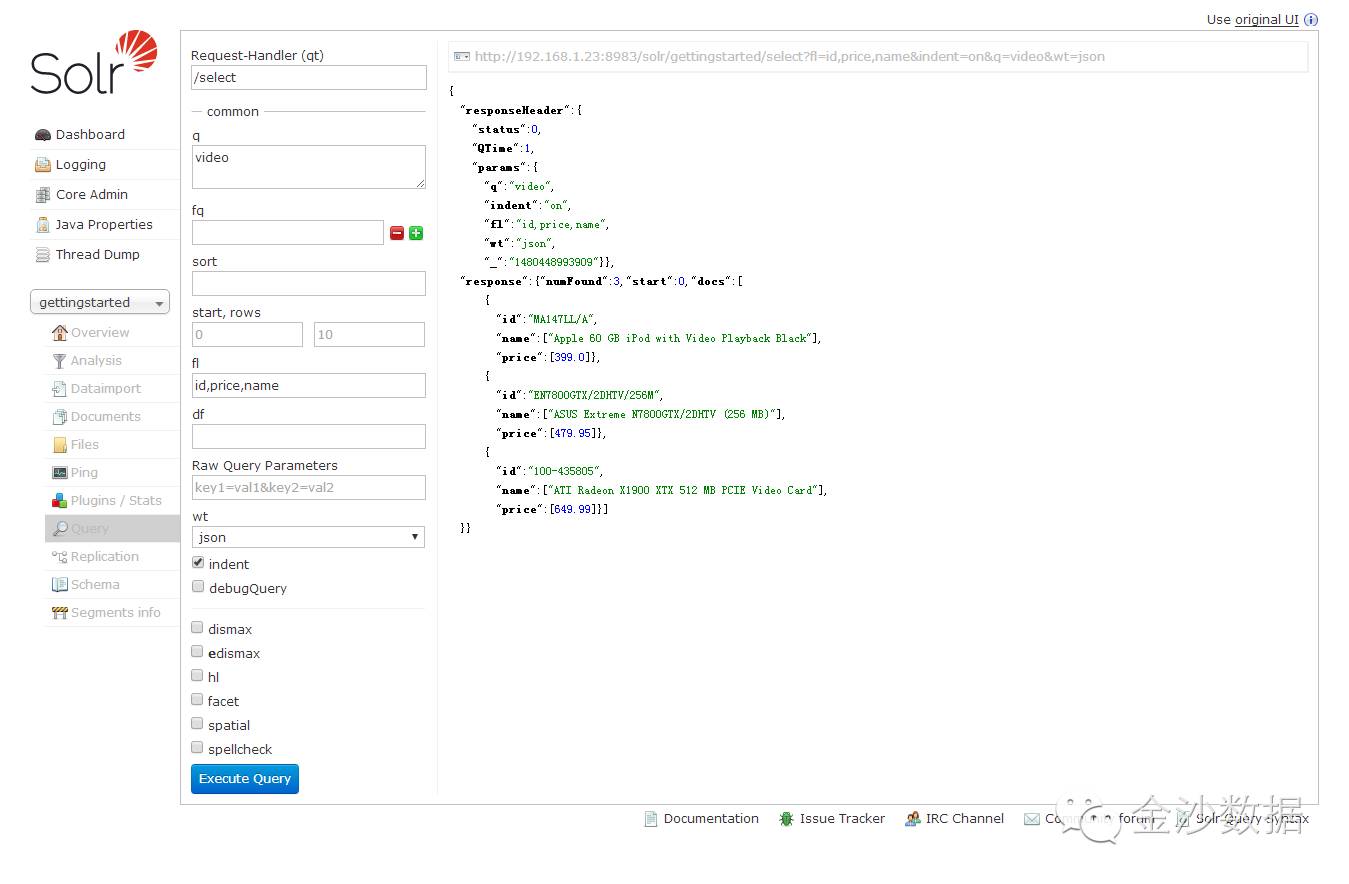Click the Files folder icon
Image resolution: width=1349 pixels, height=884 pixels.
point(60,445)
